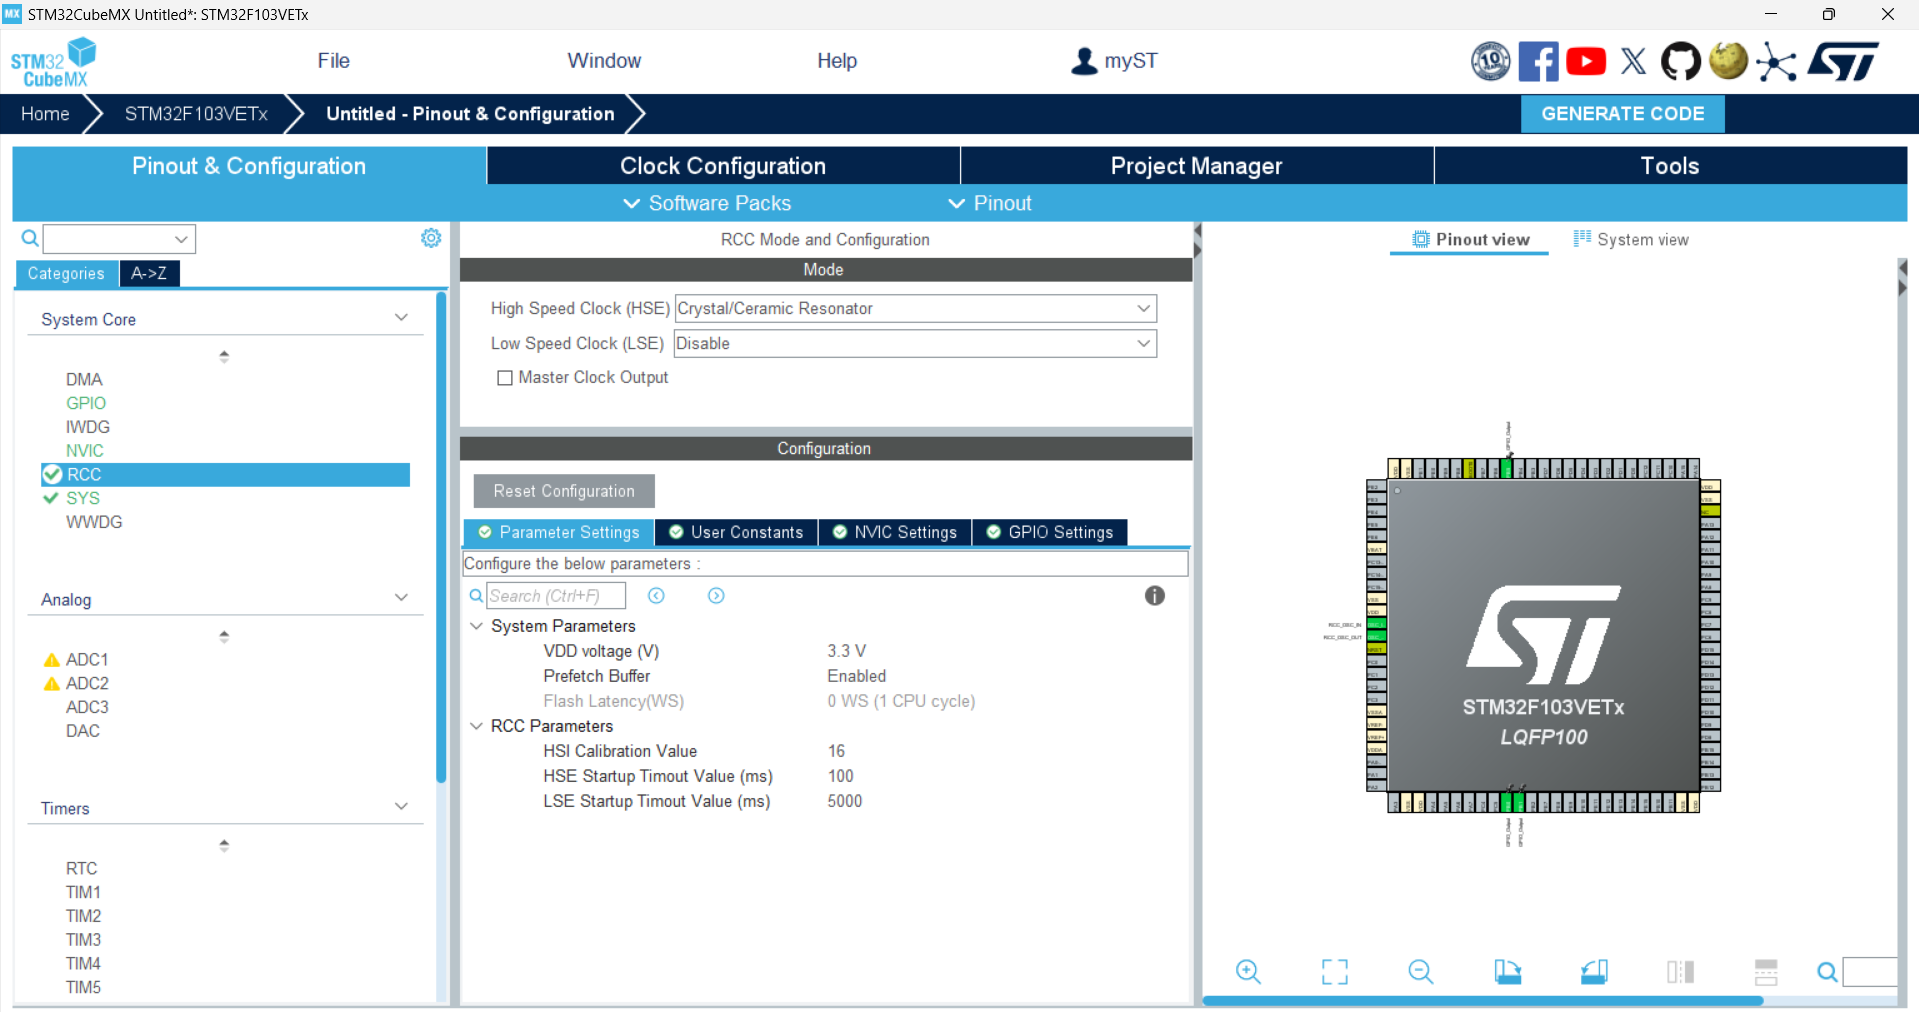
Task: Collapse the System Core category
Action: pyautogui.click(x=401, y=318)
